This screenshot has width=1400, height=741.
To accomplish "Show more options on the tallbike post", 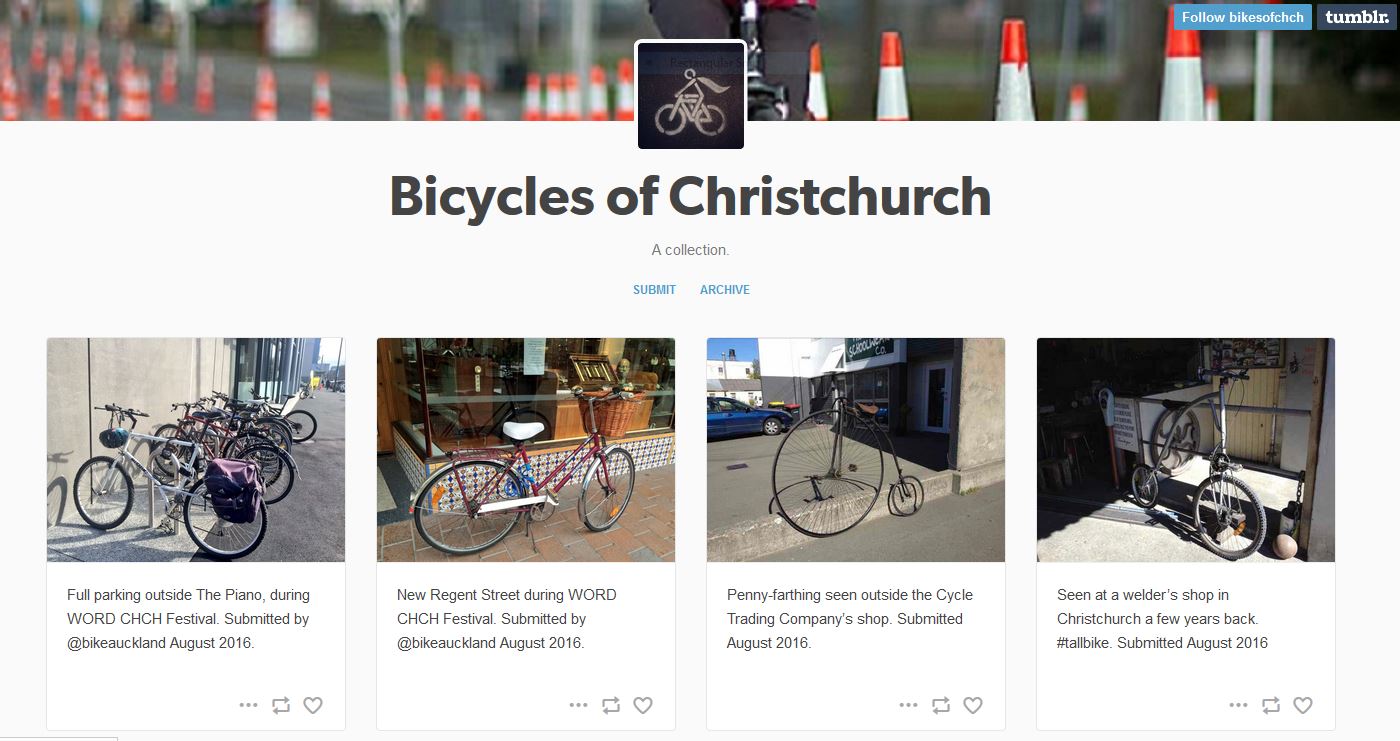I will 1238,705.
